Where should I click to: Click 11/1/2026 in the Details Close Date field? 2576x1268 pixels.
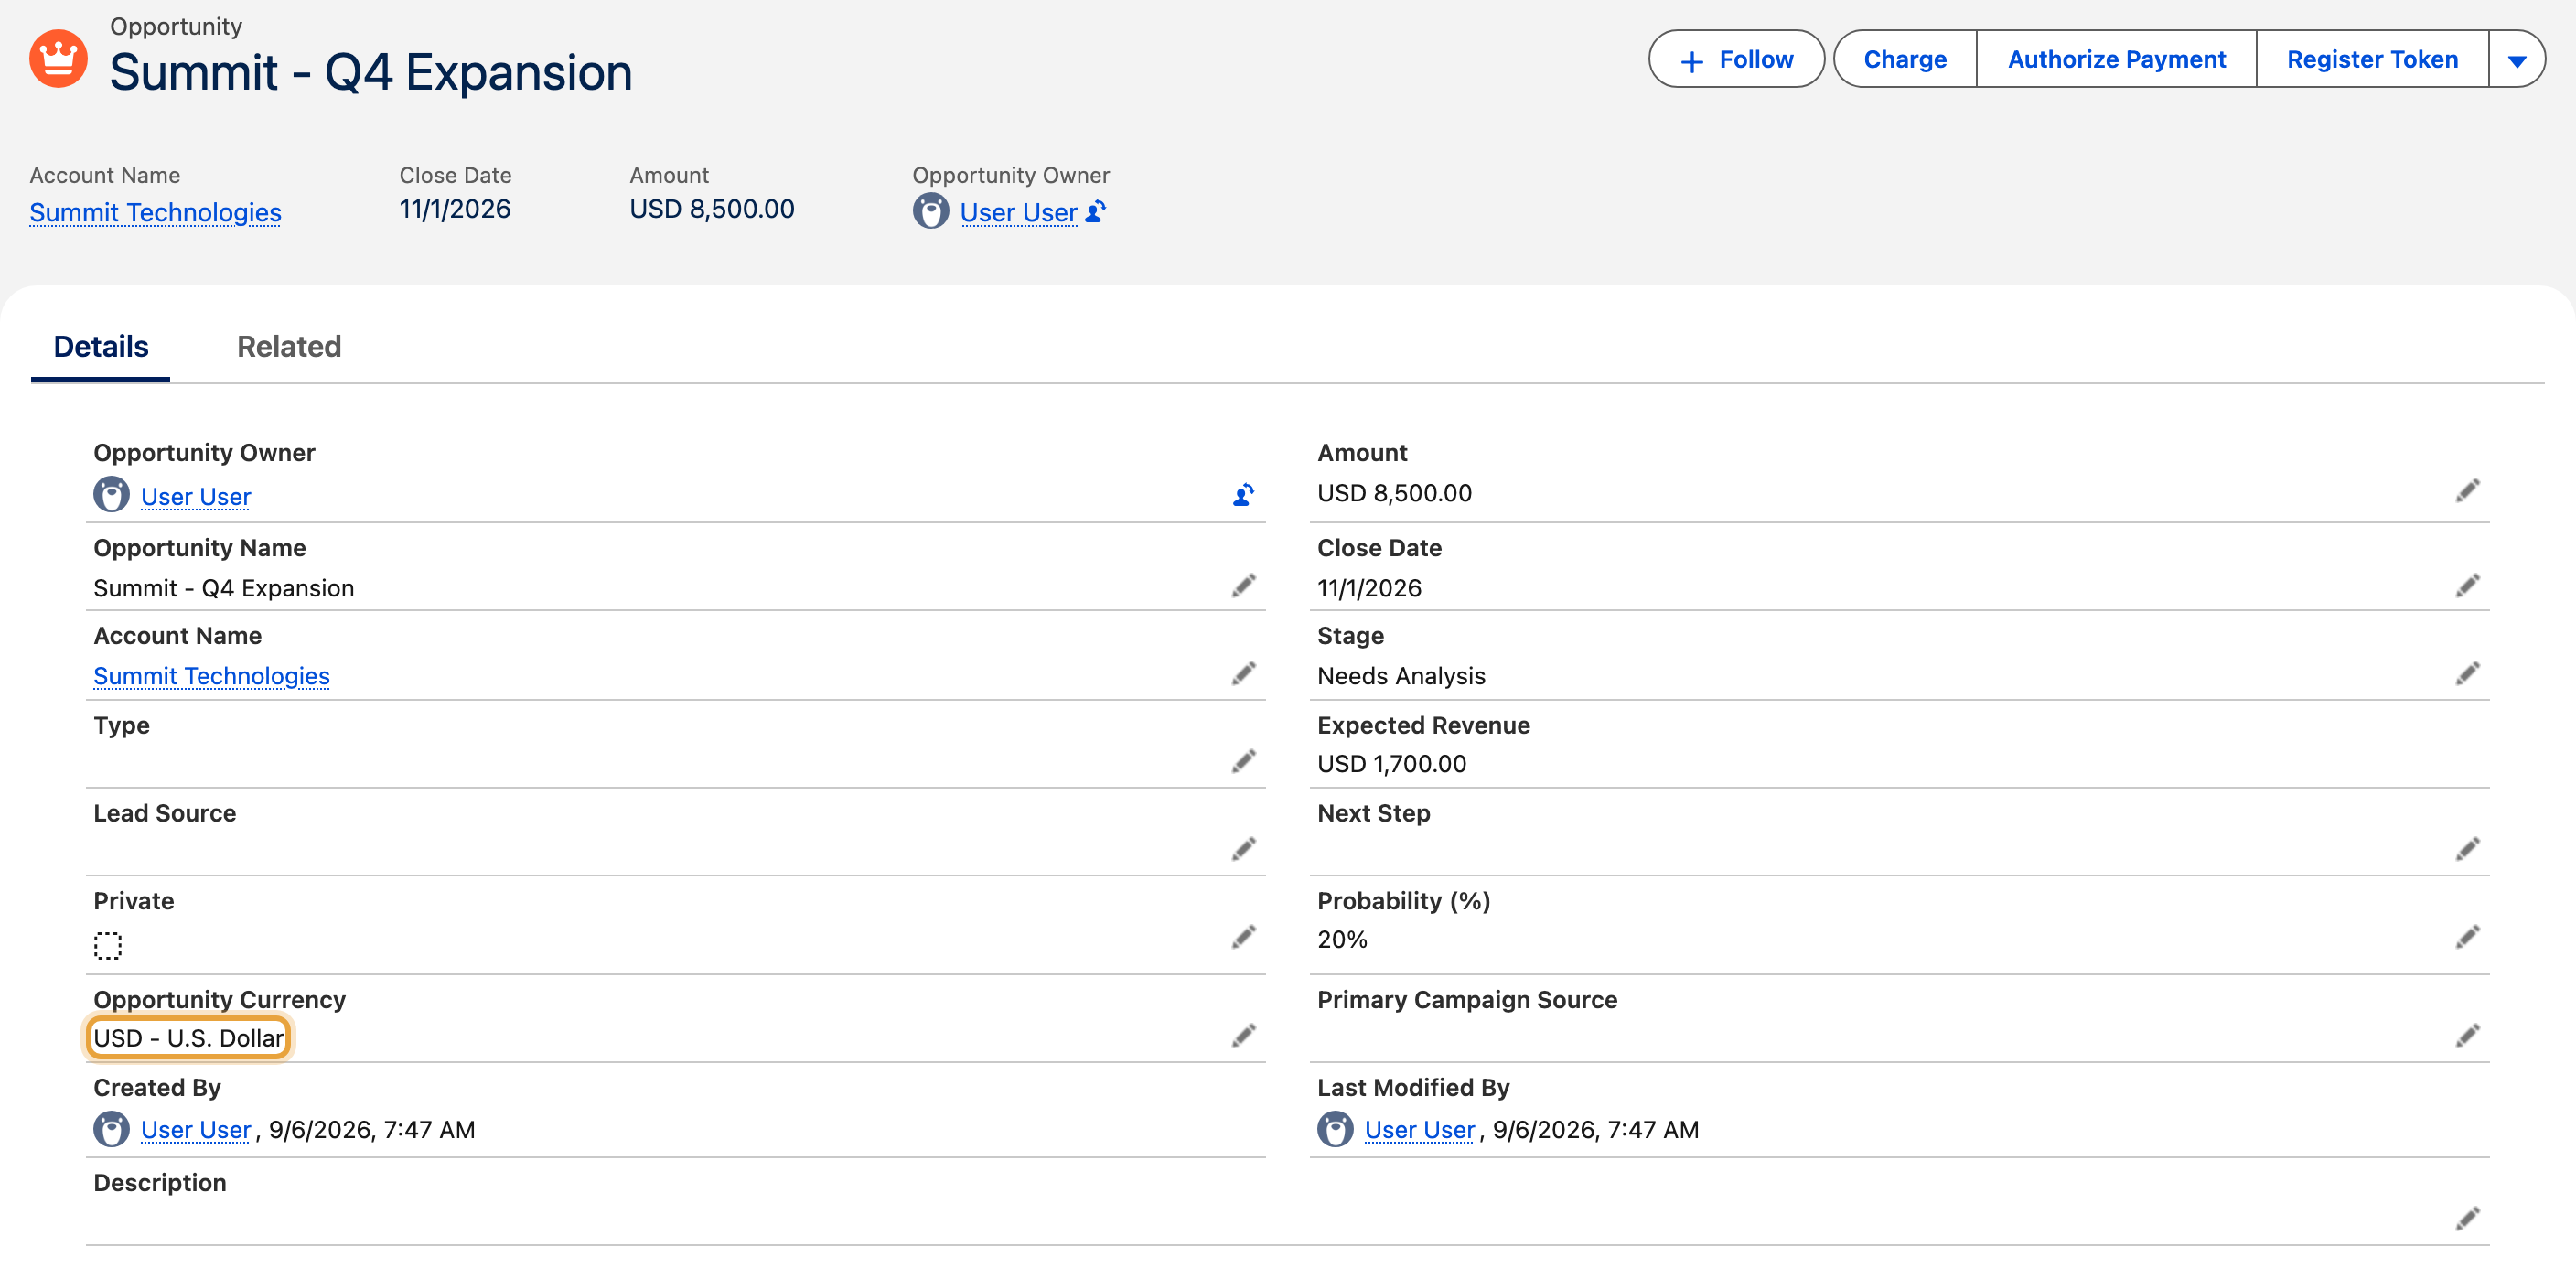[x=1370, y=588]
